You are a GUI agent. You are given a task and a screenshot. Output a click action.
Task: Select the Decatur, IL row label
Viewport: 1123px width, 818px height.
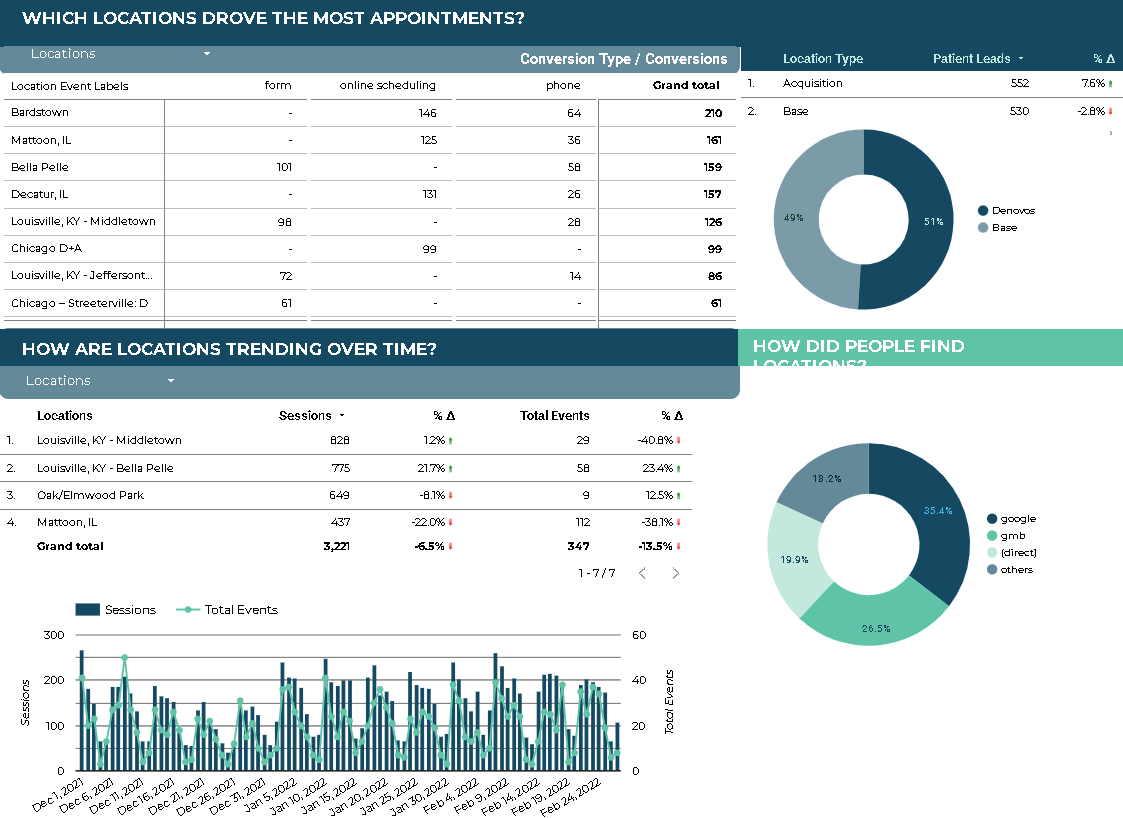[x=40, y=194]
